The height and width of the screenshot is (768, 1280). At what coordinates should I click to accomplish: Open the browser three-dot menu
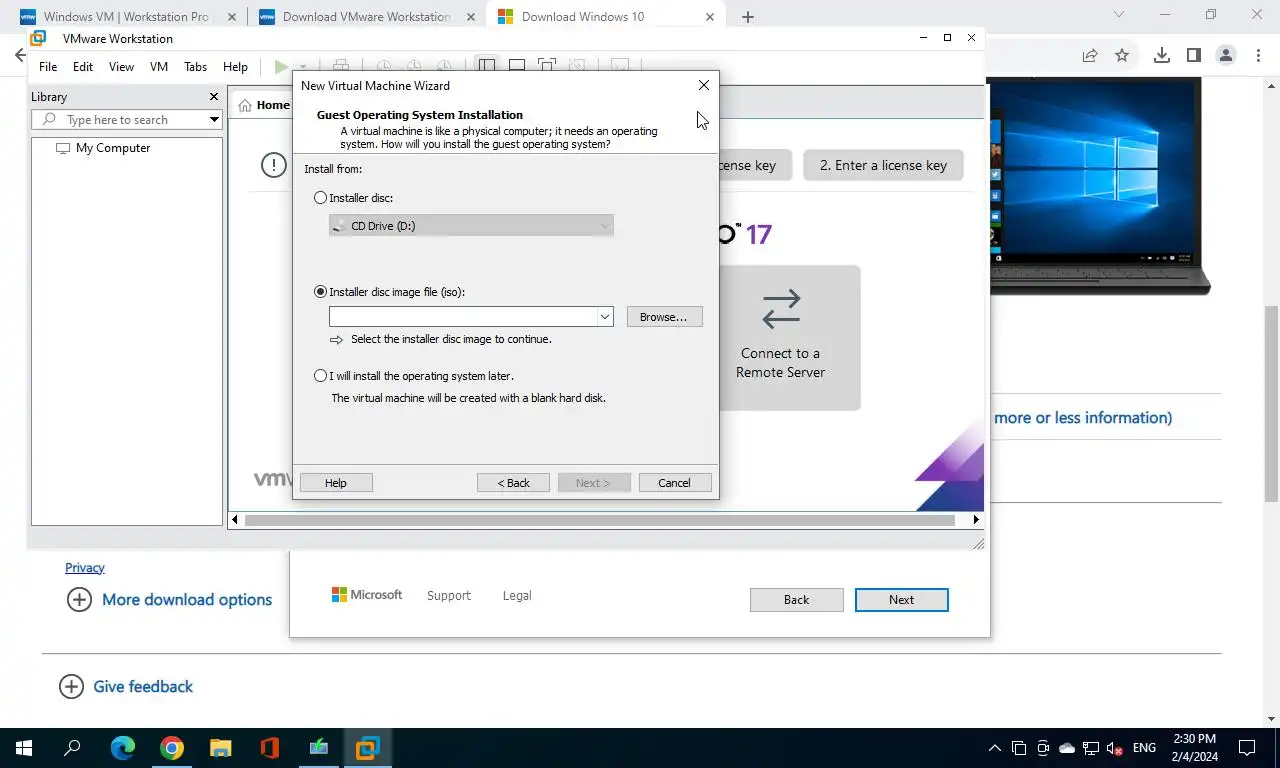(1259, 55)
